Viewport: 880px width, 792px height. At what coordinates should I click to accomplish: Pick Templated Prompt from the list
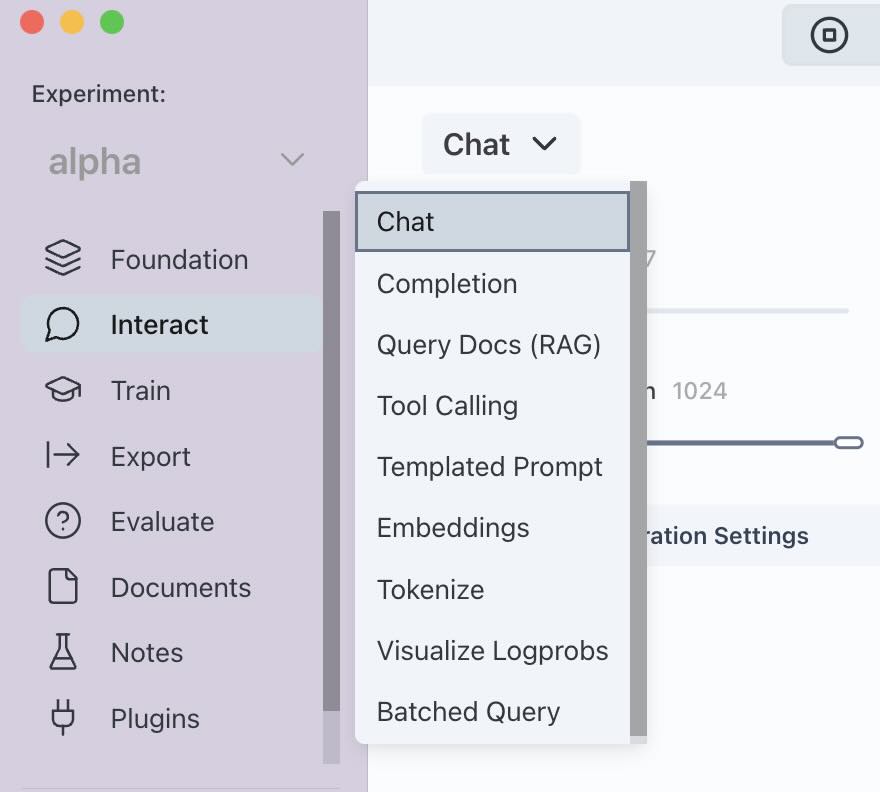[489, 467]
